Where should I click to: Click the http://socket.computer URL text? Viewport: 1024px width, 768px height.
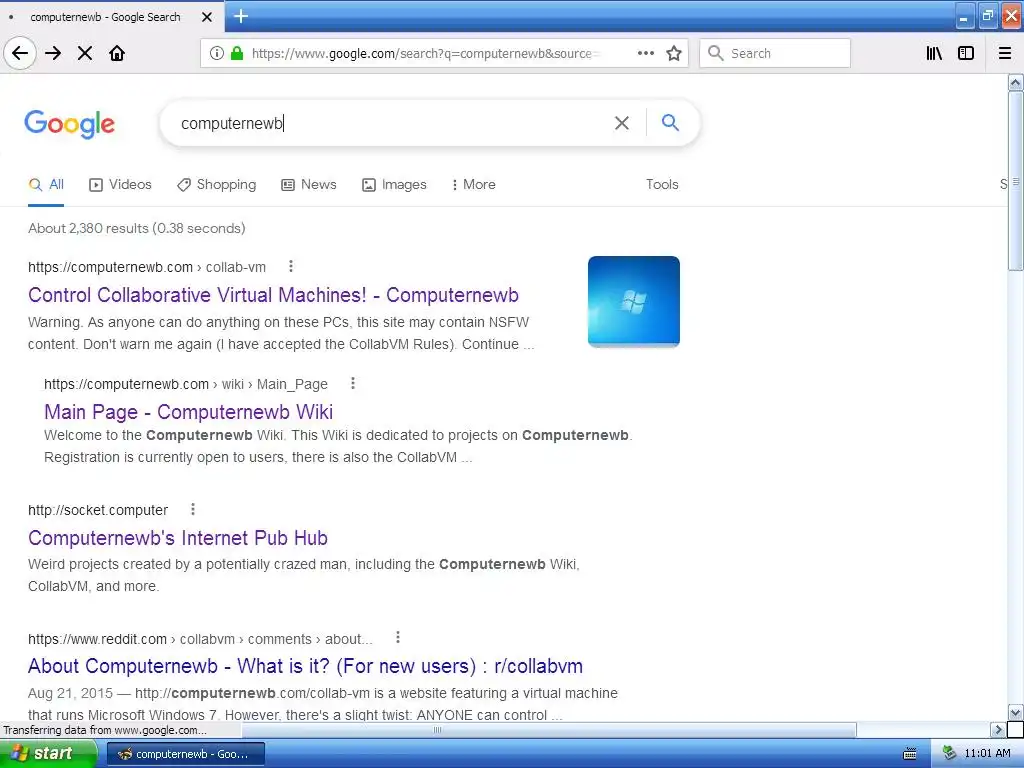pyautogui.click(x=98, y=510)
